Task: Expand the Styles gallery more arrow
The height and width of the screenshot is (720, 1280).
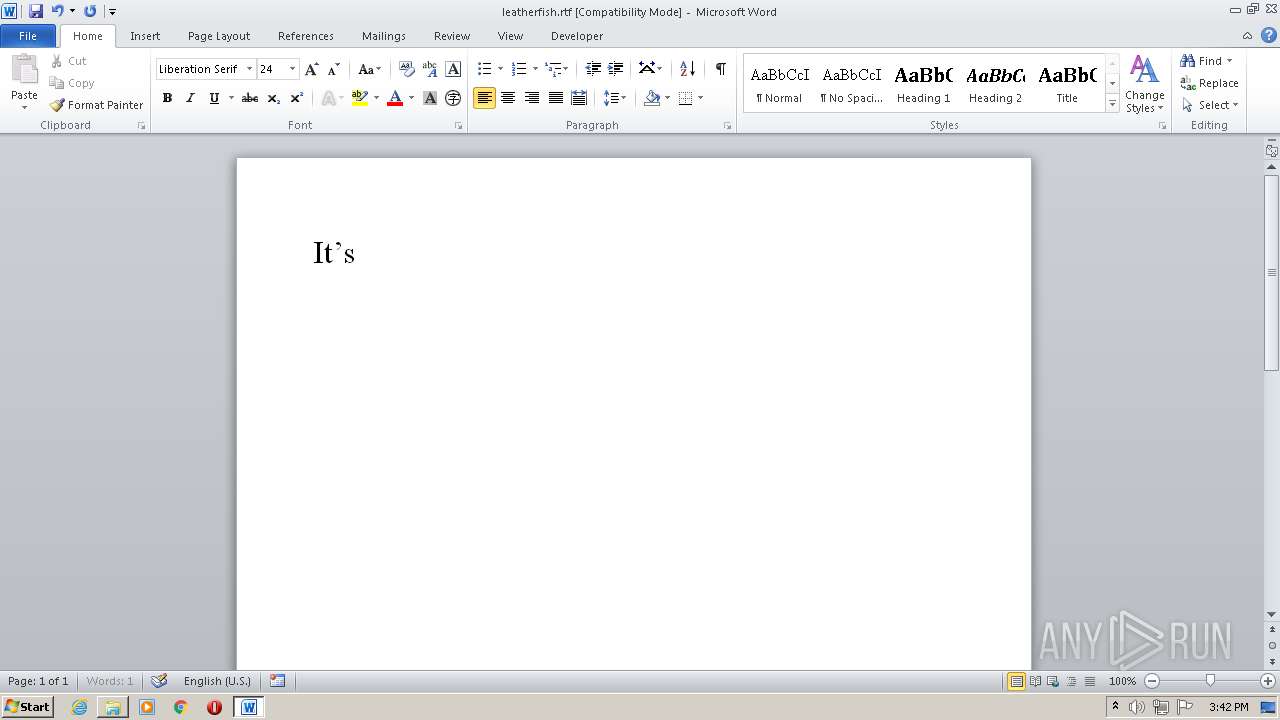Action: pyautogui.click(x=1112, y=103)
